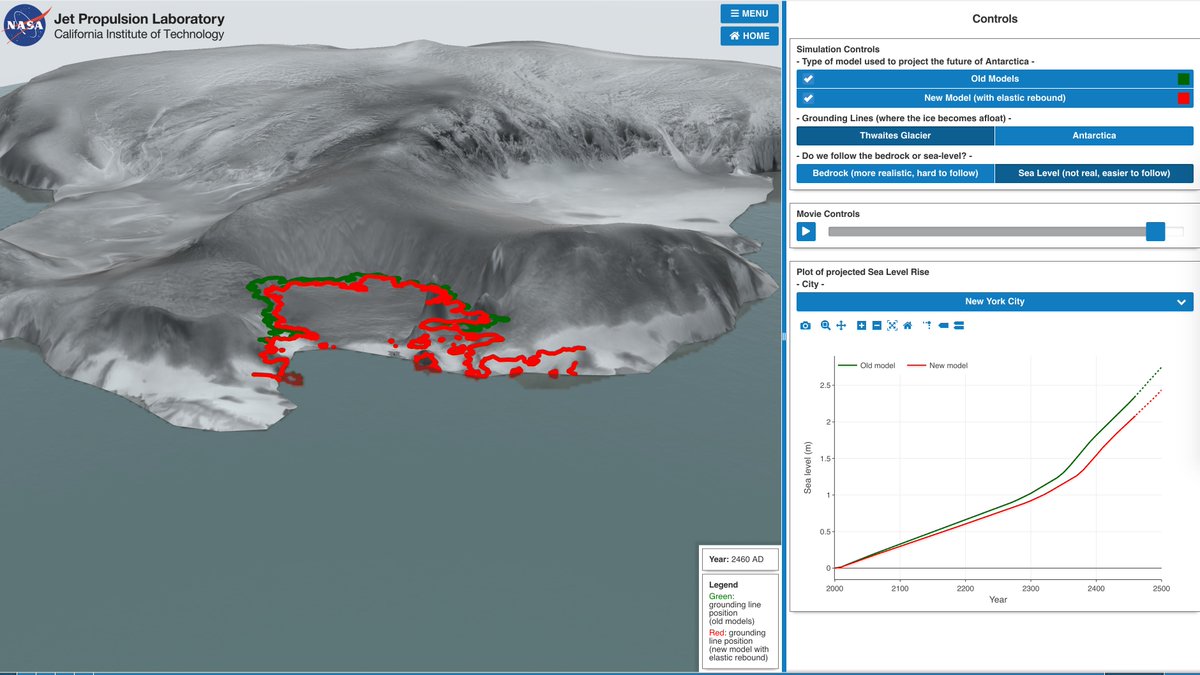The image size is (1200, 675).
Task: Show closest data on hover icon
Action: point(943,326)
